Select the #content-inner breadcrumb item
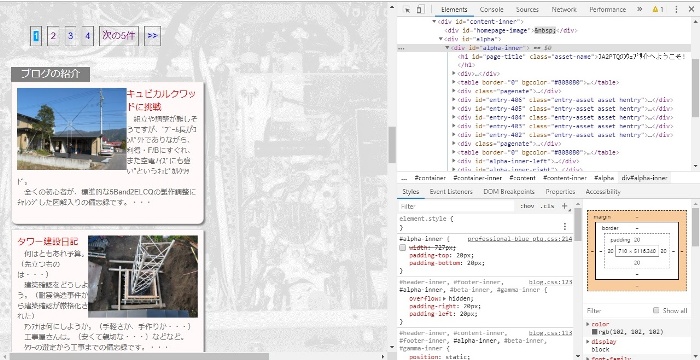The image size is (700, 360). 565,178
